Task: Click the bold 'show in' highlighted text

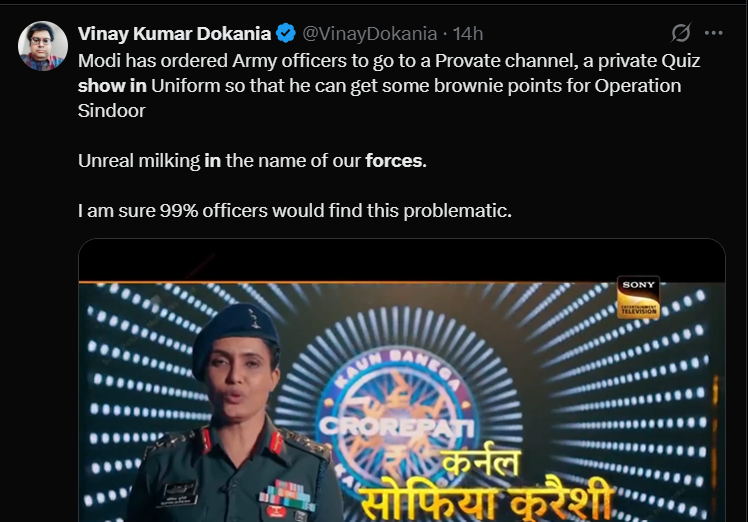Action: [112, 86]
